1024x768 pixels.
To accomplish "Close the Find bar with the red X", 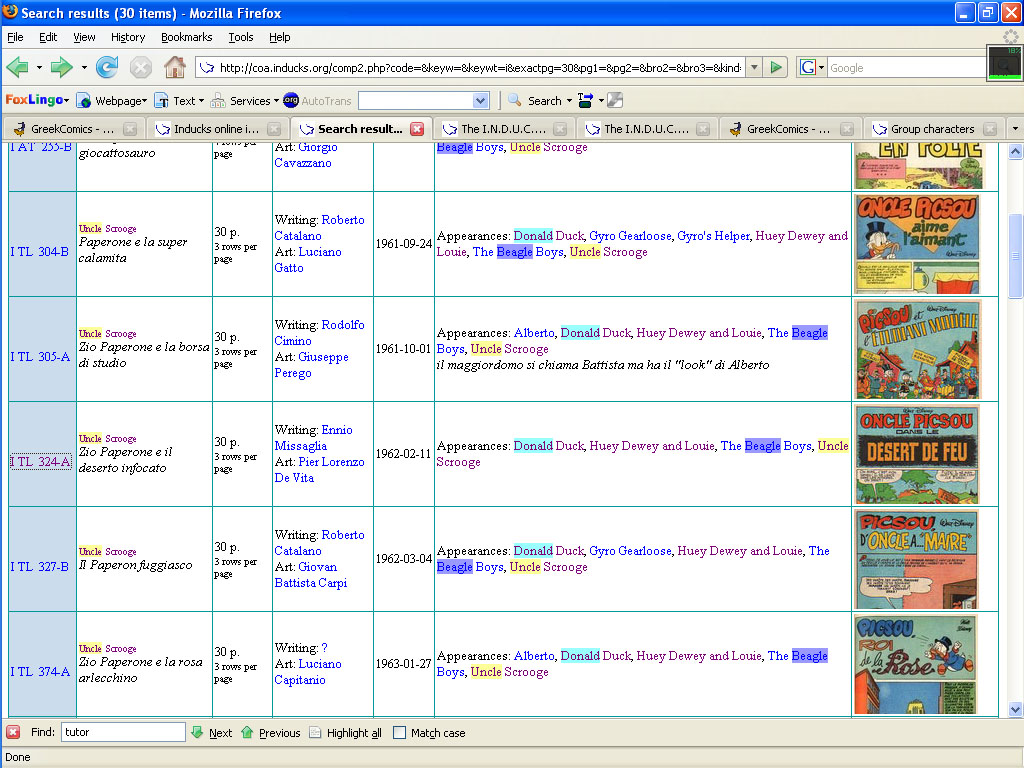I will 13,732.
